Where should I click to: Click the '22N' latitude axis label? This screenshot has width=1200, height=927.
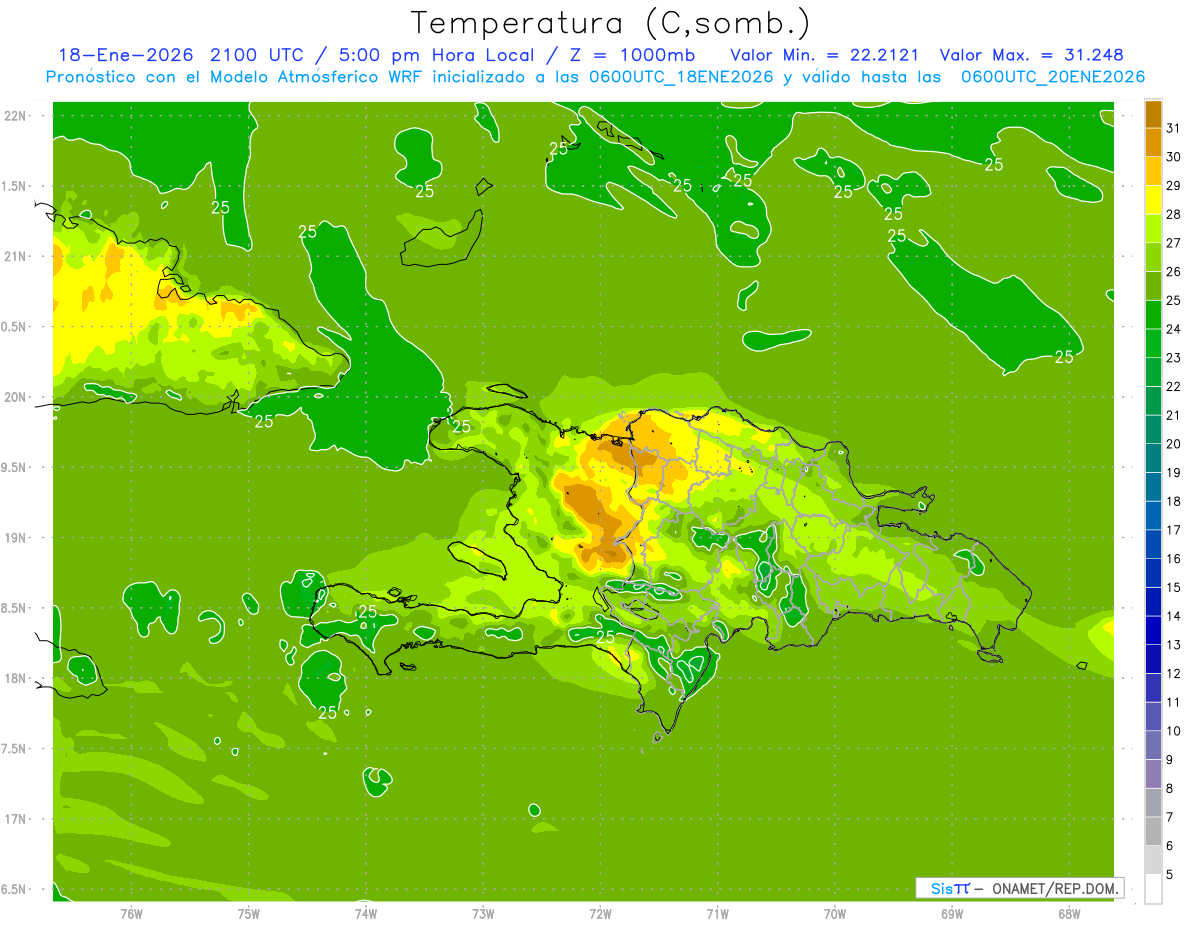[15, 116]
